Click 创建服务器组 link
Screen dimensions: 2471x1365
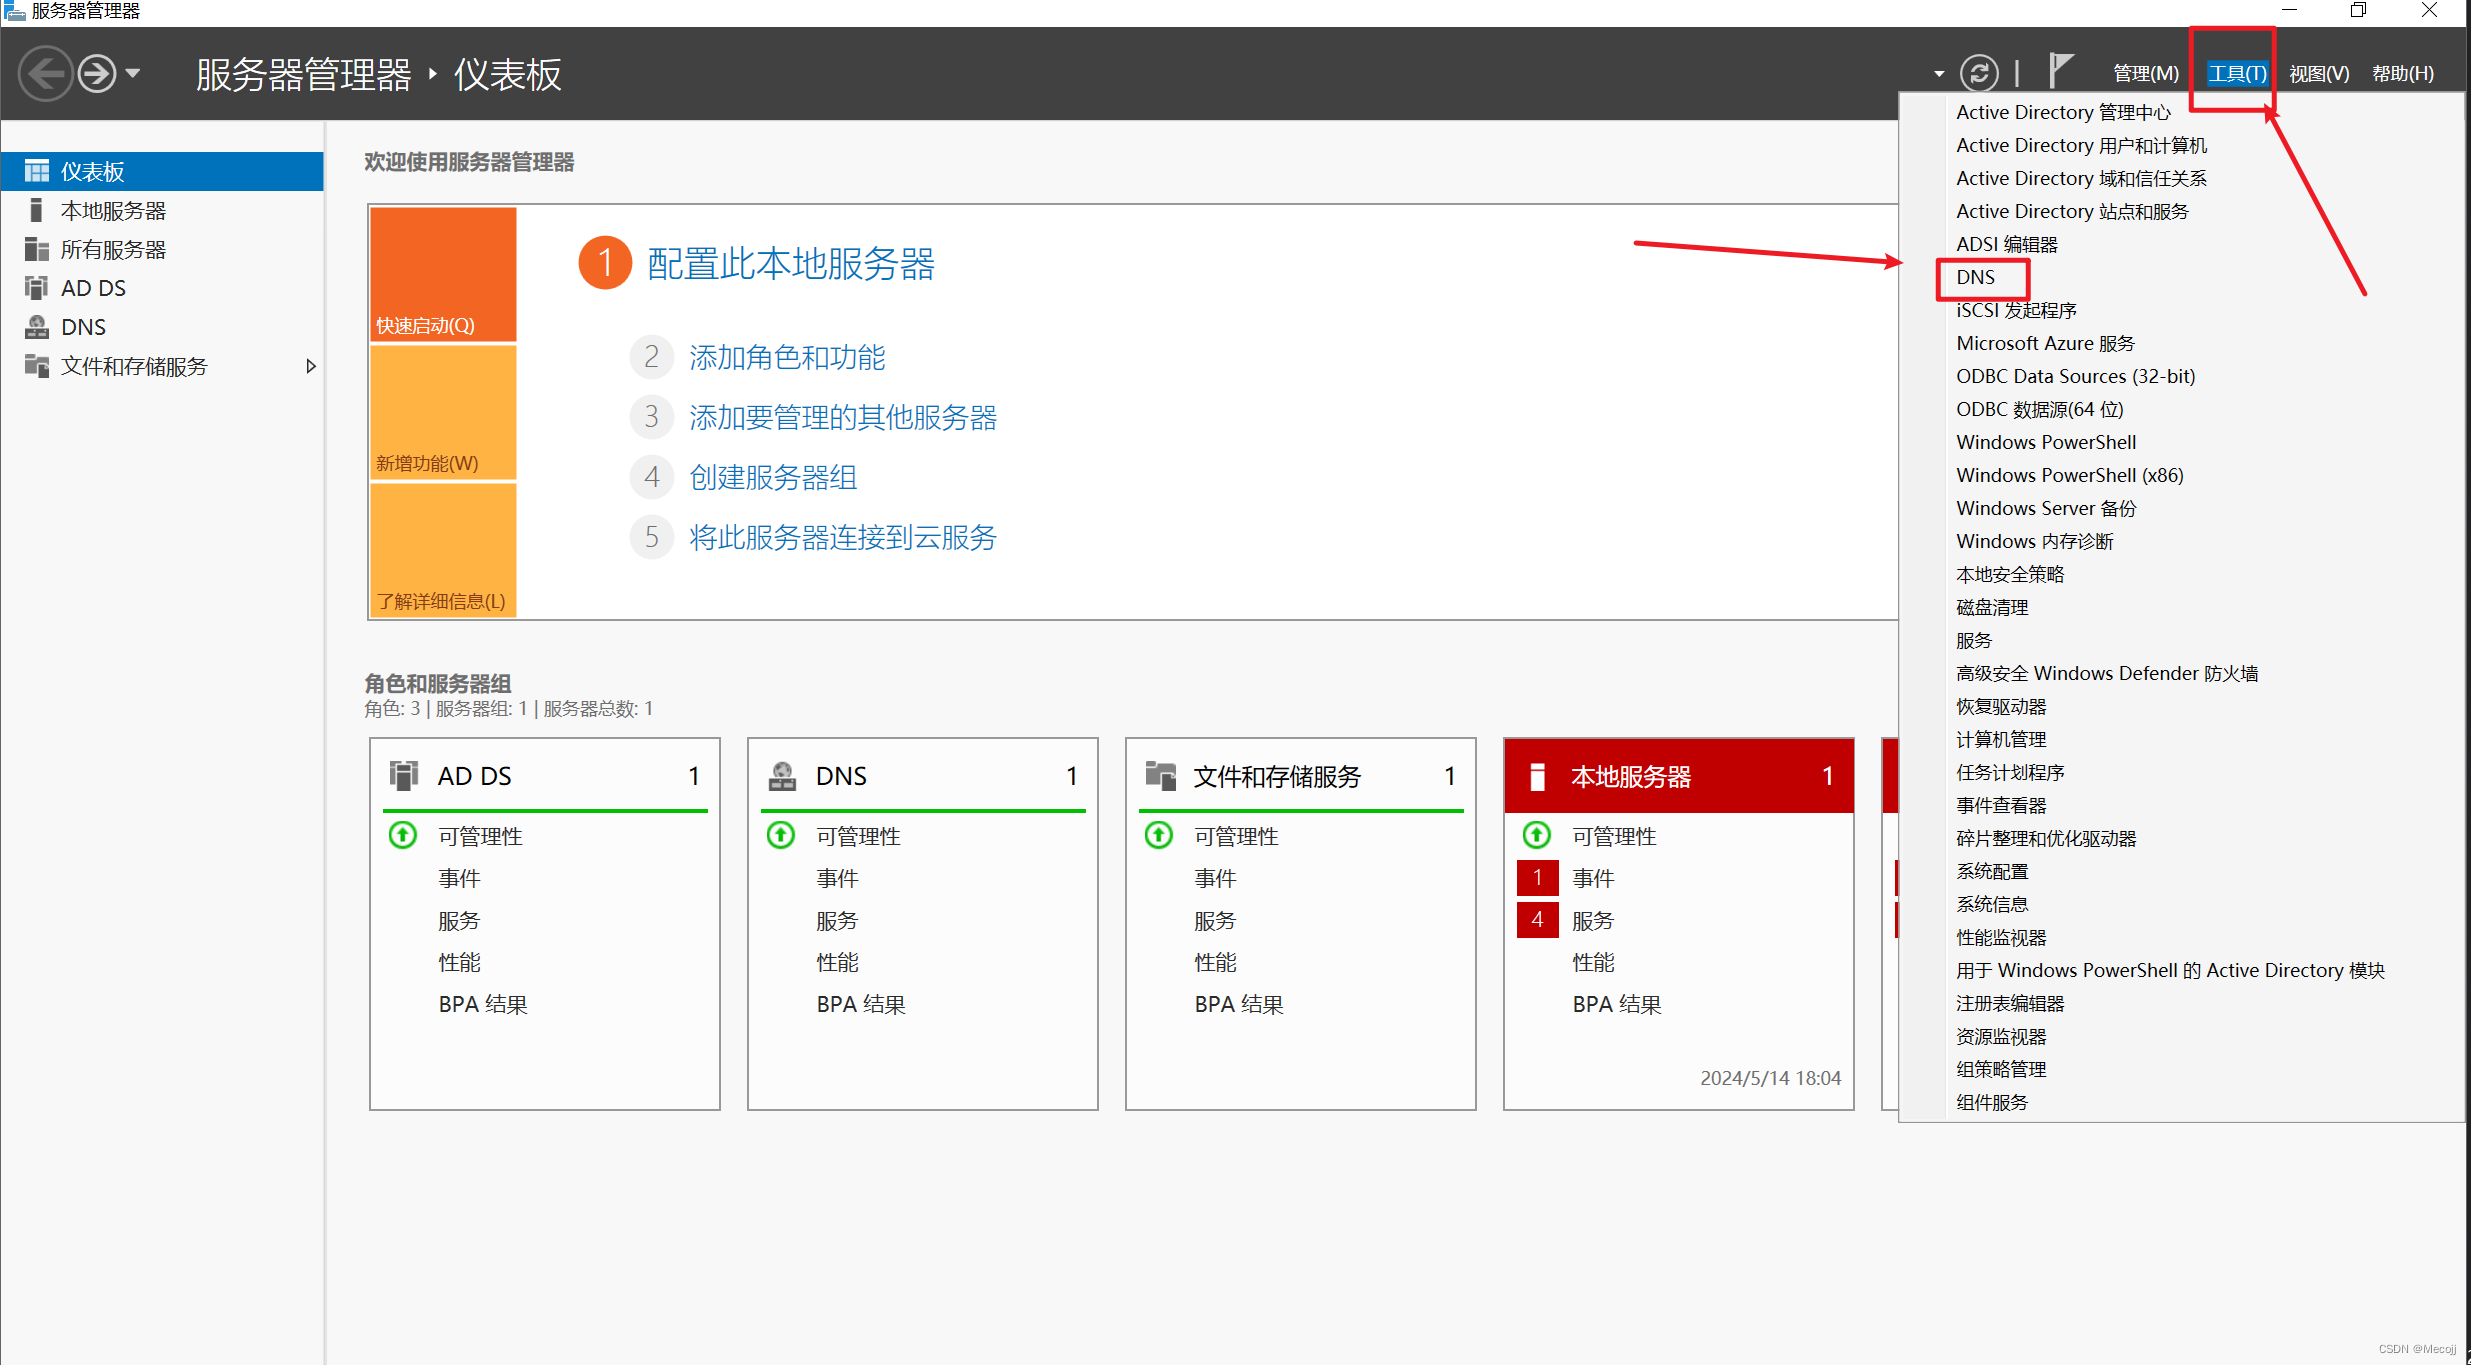click(772, 477)
